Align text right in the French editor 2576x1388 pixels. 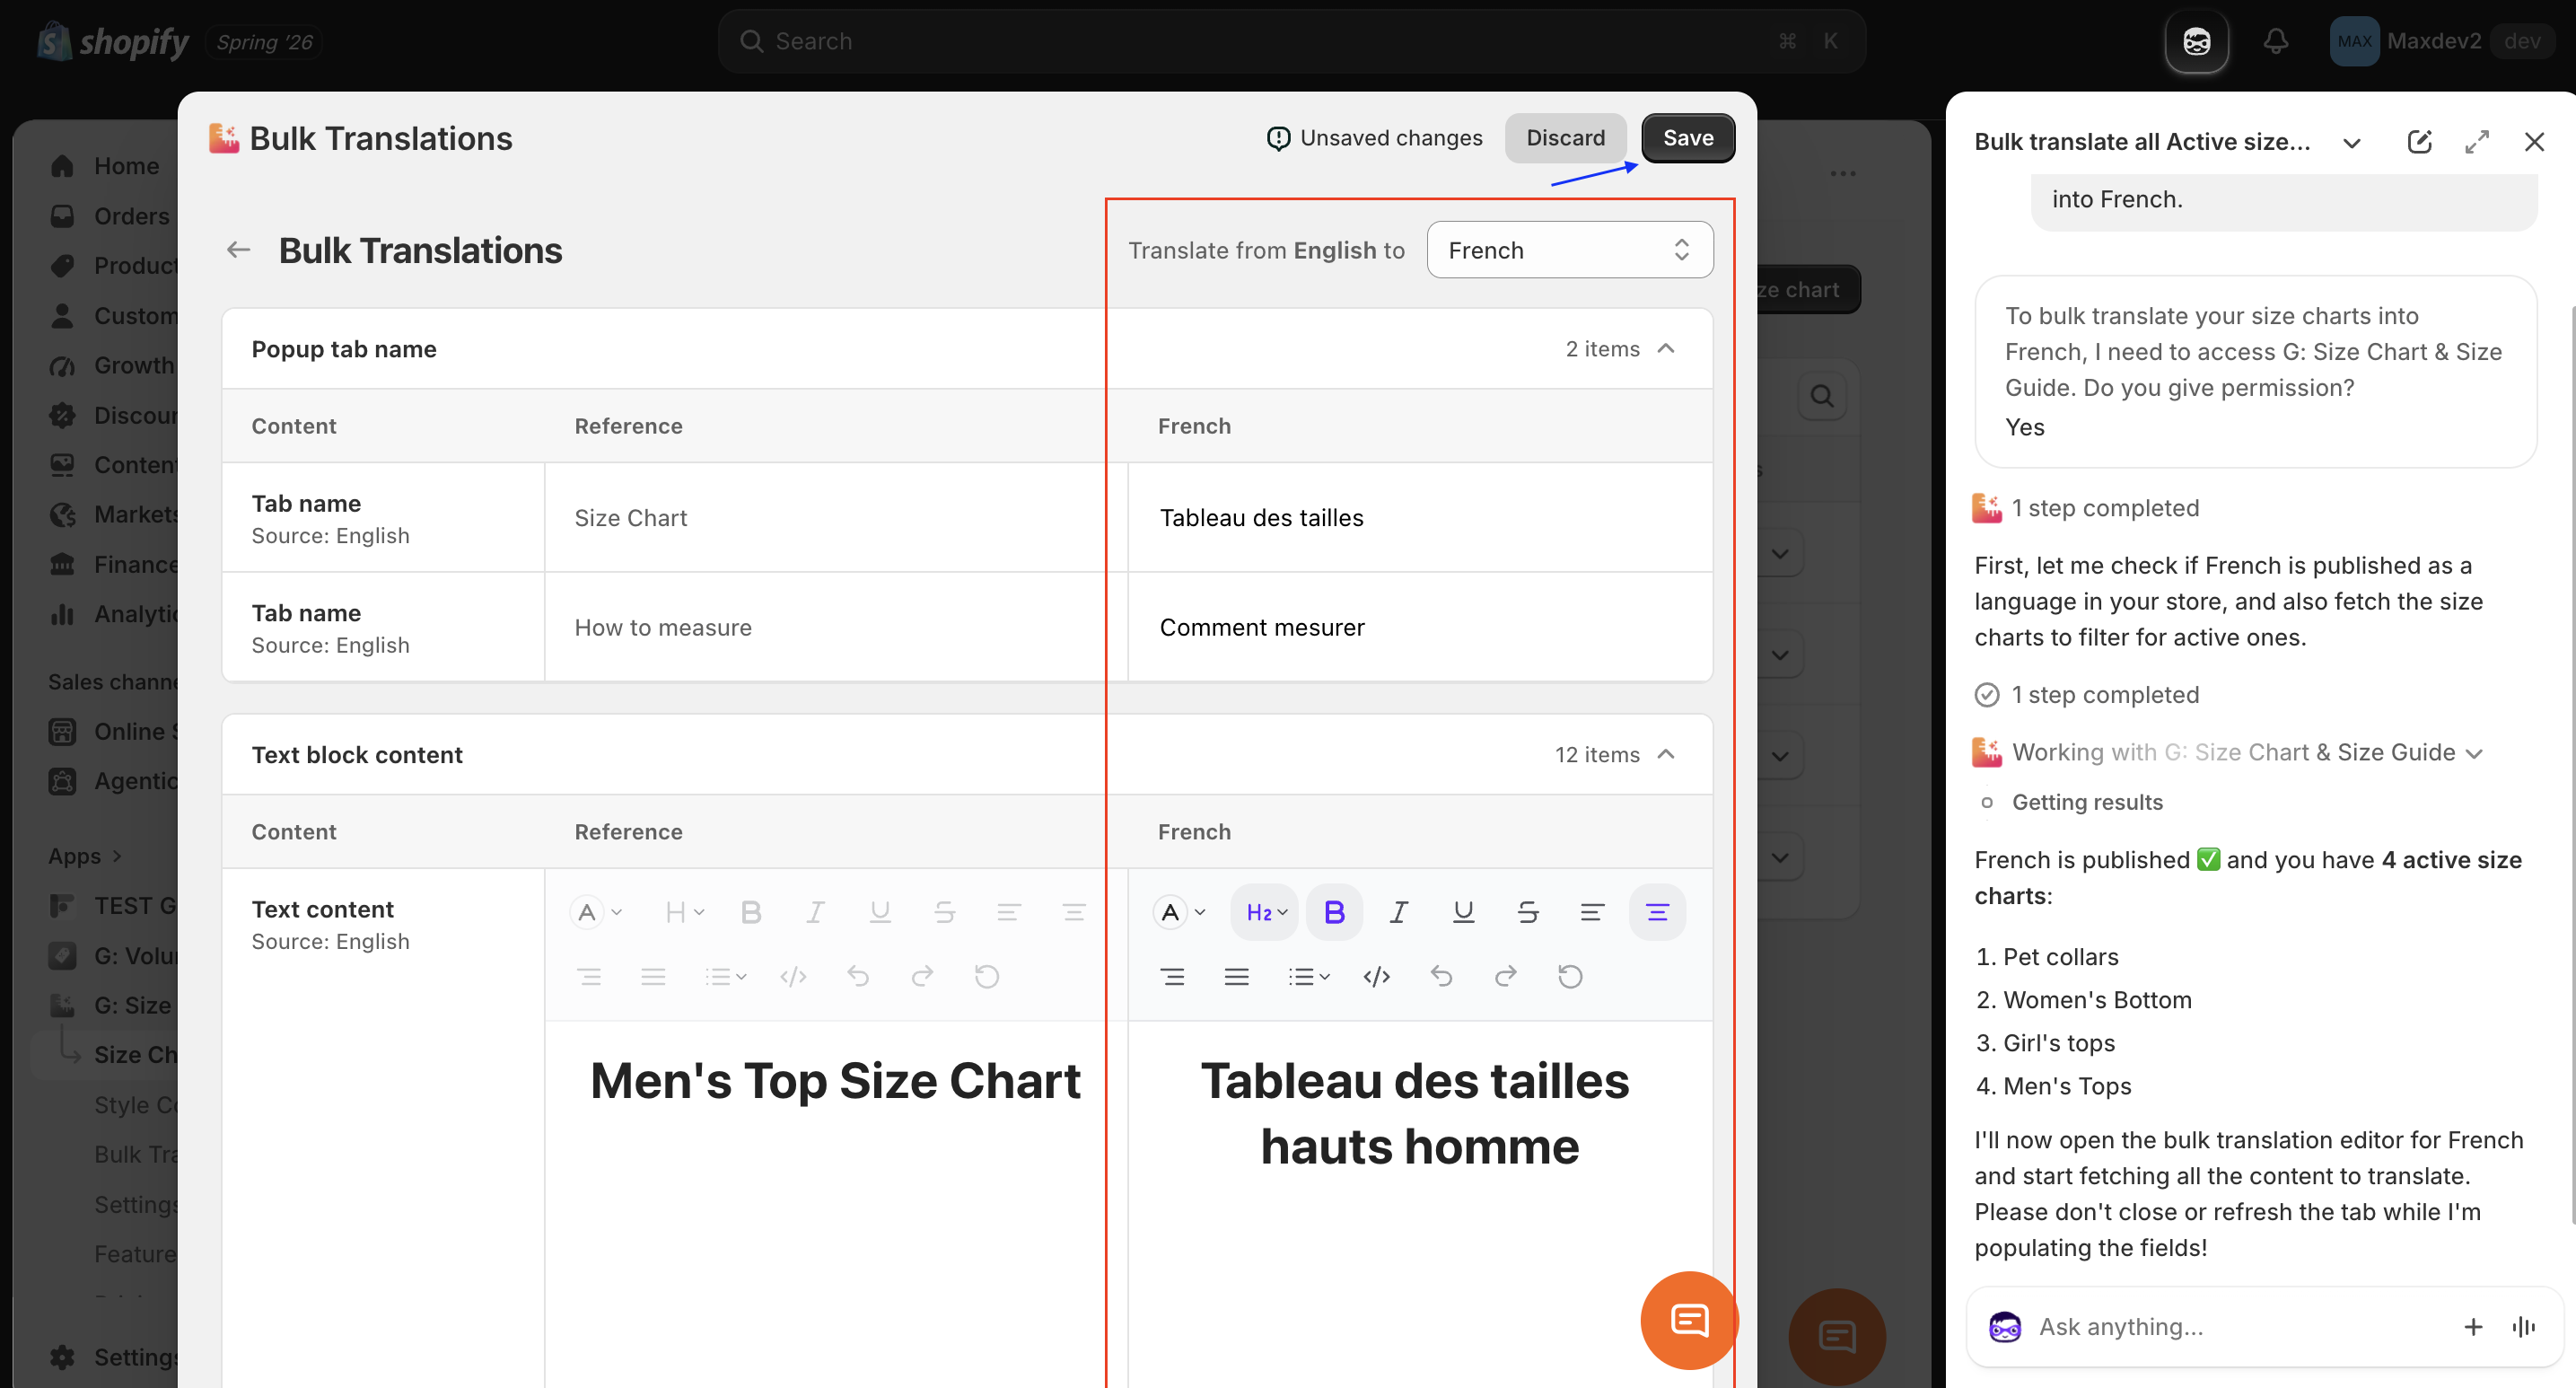[1172, 976]
